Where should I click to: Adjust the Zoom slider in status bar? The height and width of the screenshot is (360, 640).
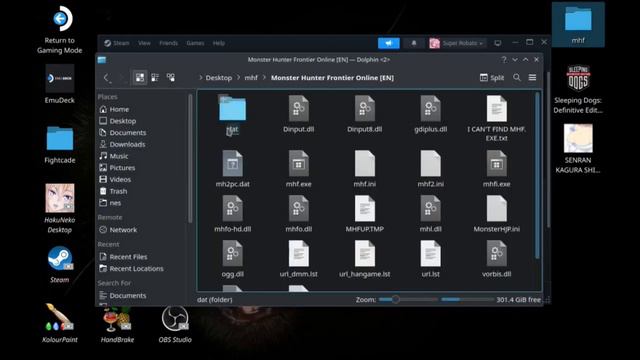click(x=408, y=300)
